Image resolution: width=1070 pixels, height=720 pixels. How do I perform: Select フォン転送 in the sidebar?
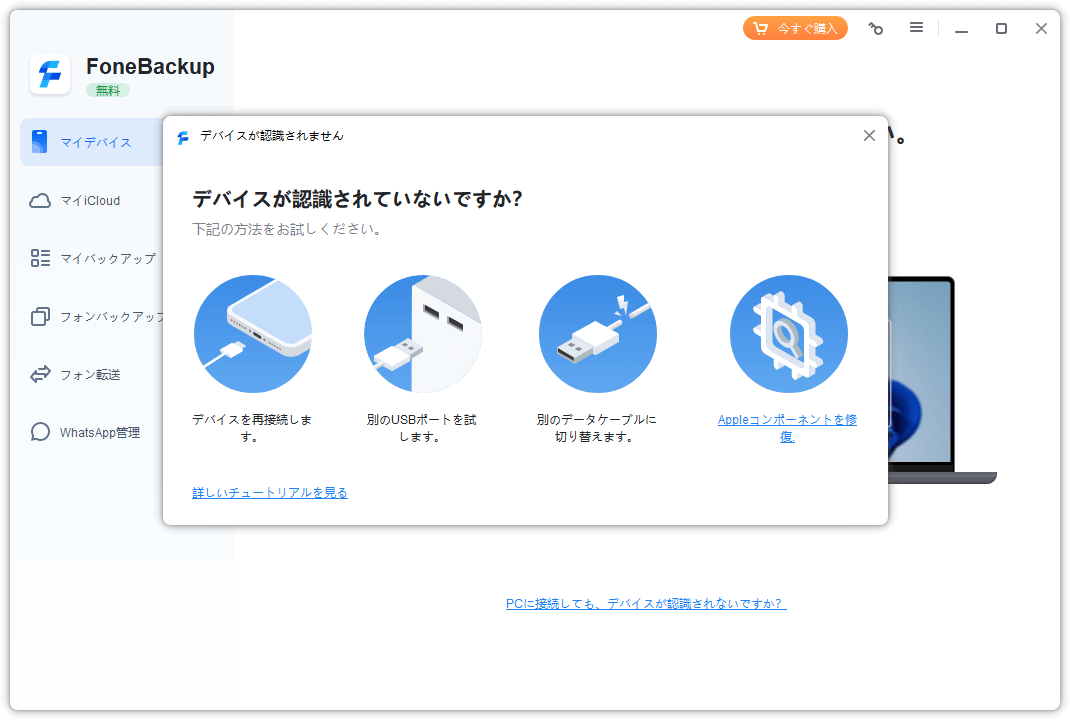pos(90,375)
